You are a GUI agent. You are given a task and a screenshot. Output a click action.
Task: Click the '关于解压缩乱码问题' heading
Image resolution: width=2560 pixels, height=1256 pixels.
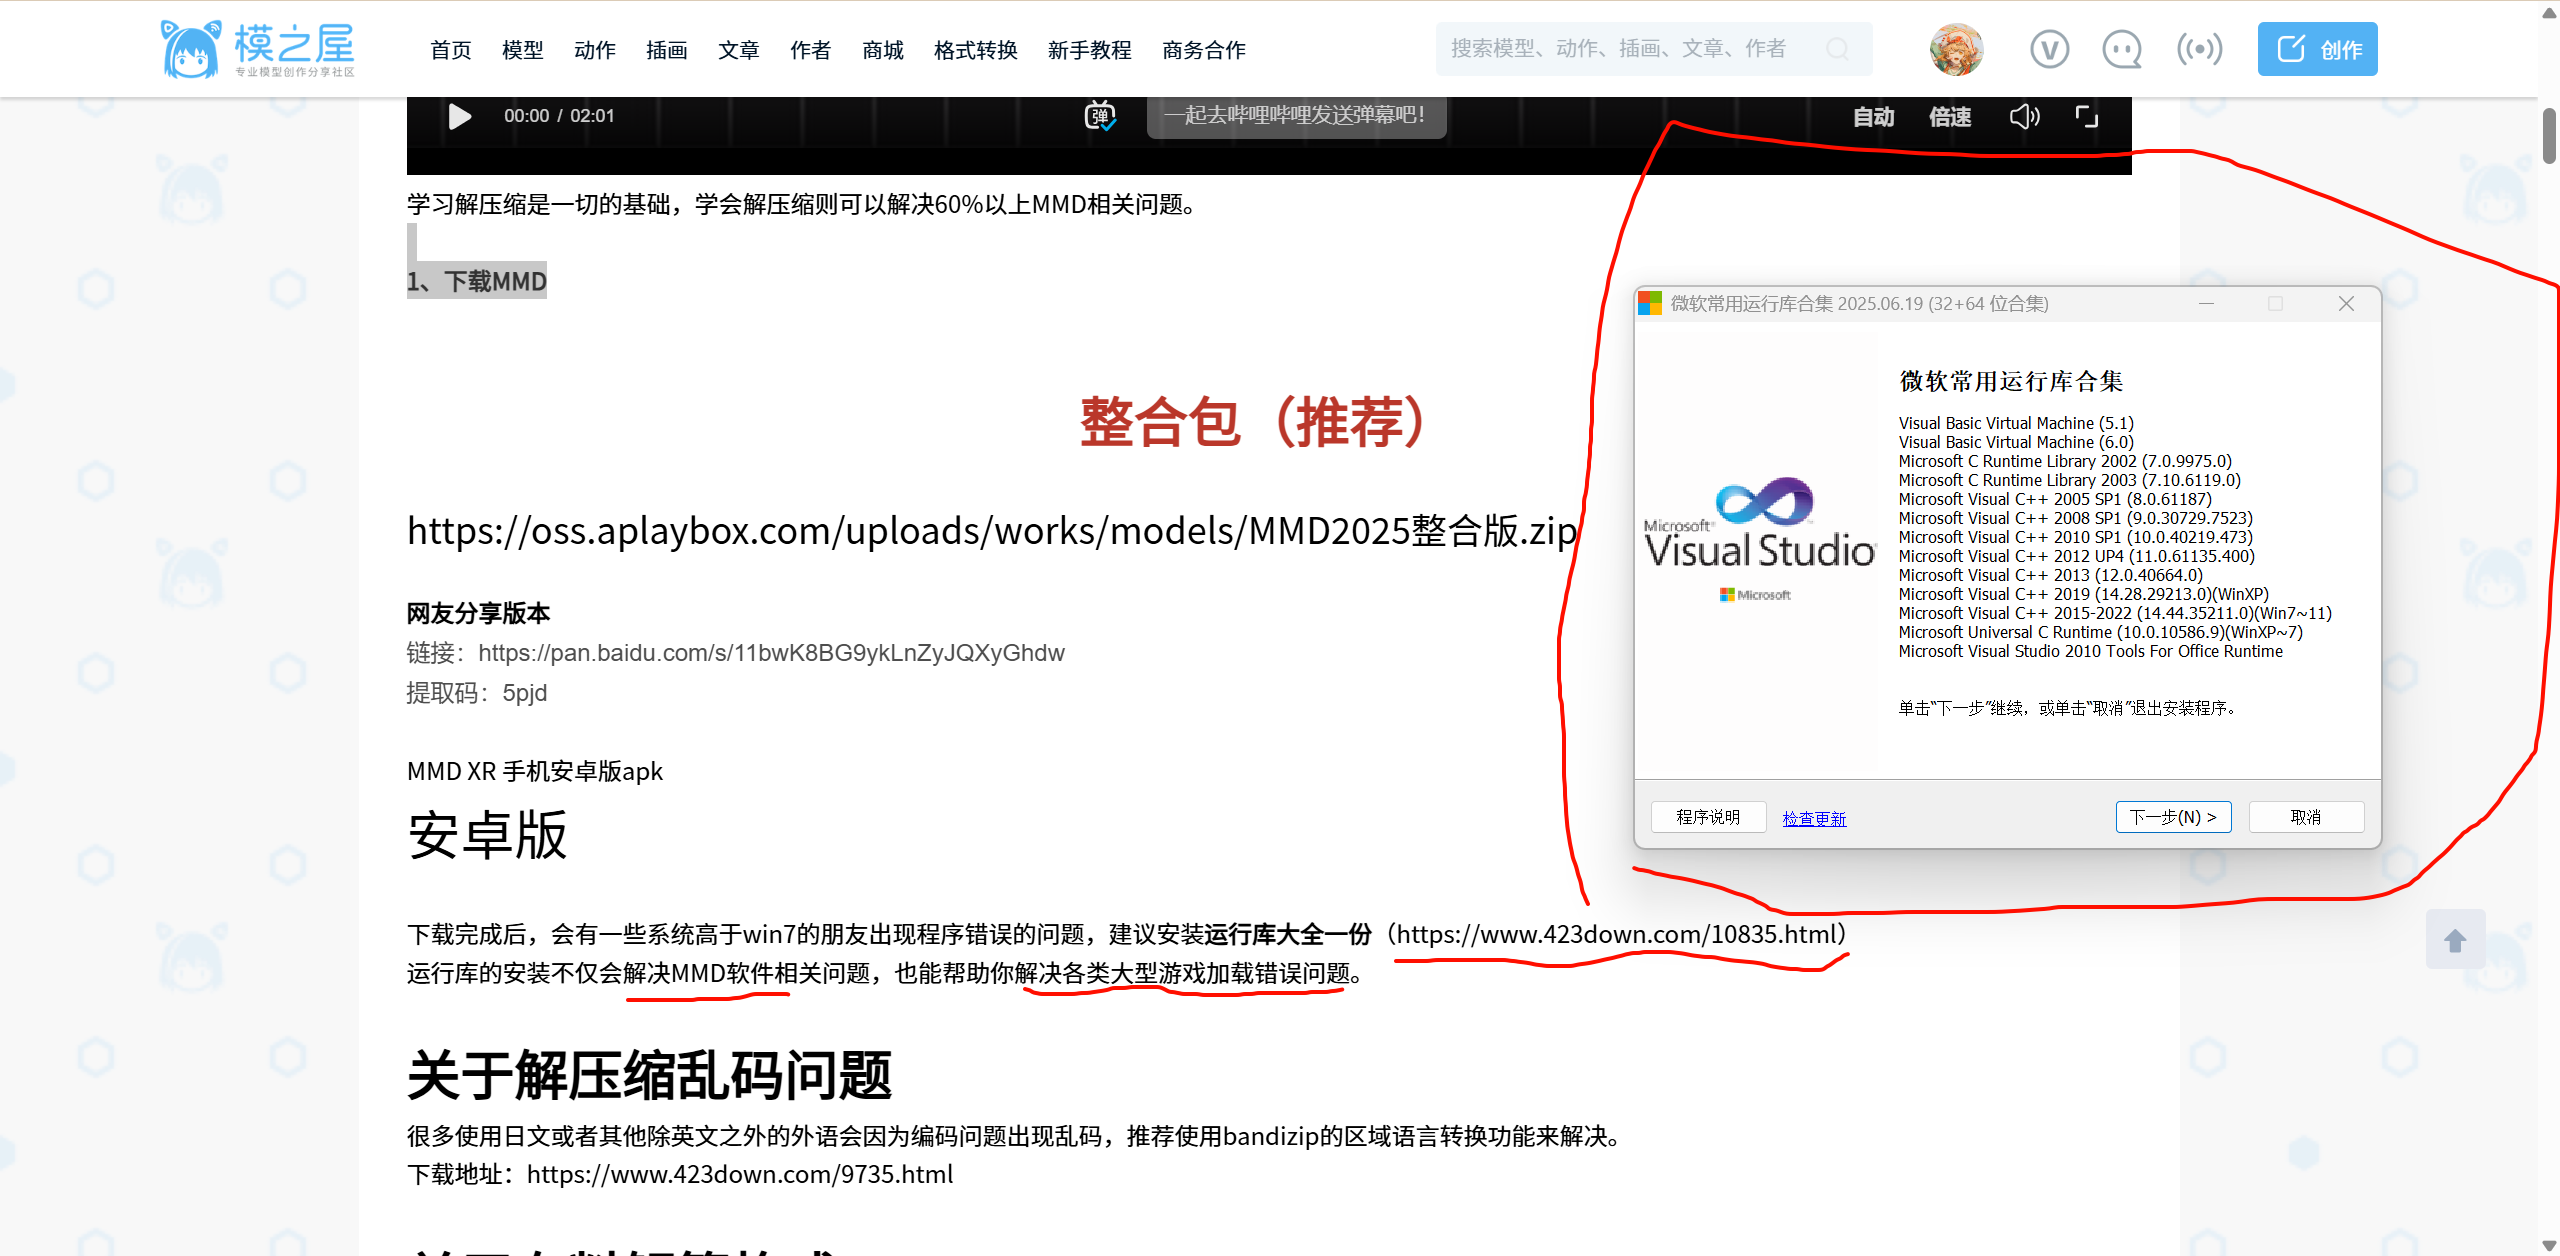click(649, 1076)
